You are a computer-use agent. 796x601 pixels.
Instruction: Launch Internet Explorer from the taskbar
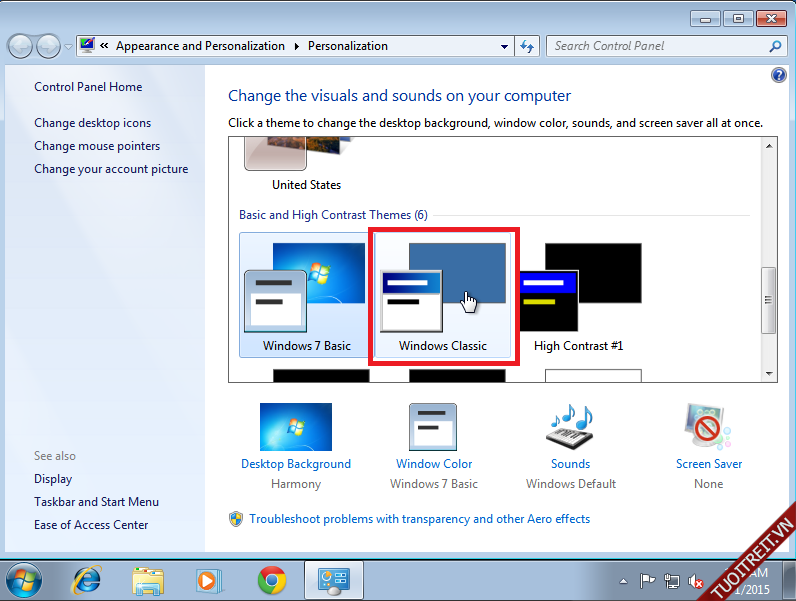87,580
